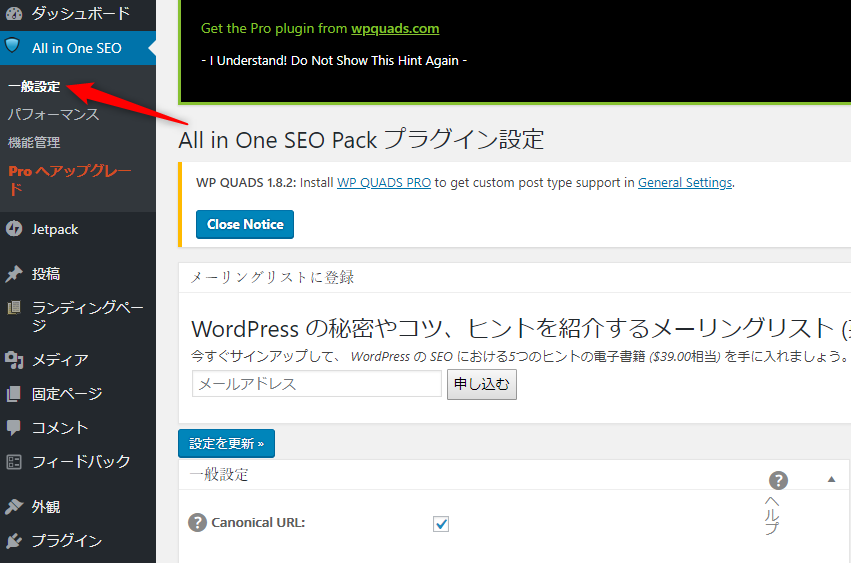This screenshot has width=851, height=563.
Task: Click the plug icon beside プラグイン
Action: point(14,541)
